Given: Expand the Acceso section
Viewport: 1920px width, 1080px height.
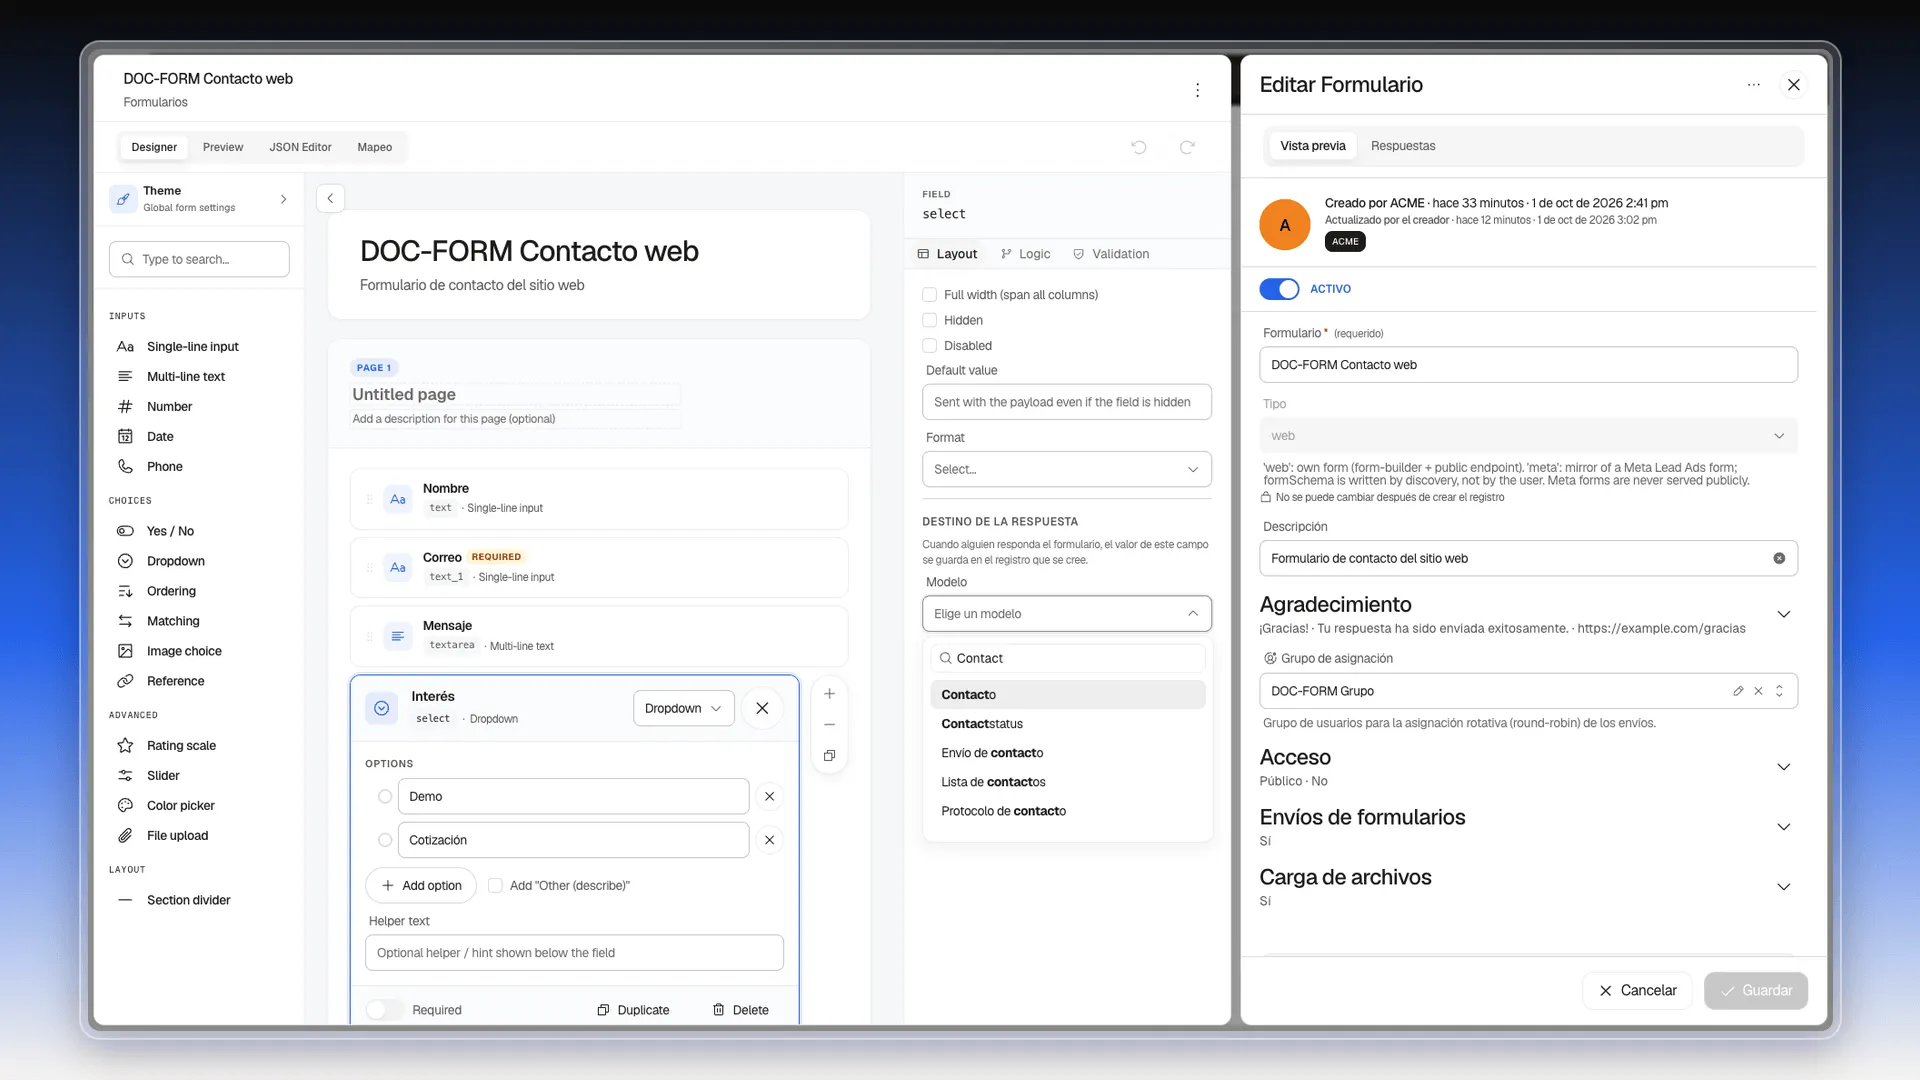Looking at the screenshot, I should pos(1783,767).
